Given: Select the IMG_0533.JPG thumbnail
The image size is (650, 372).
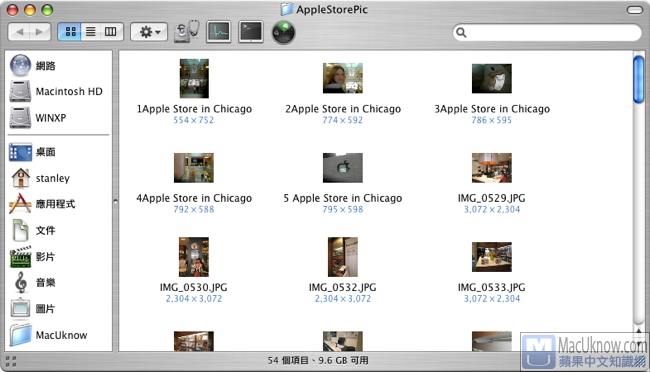Looking at the screenshot, I should (492, 257).
